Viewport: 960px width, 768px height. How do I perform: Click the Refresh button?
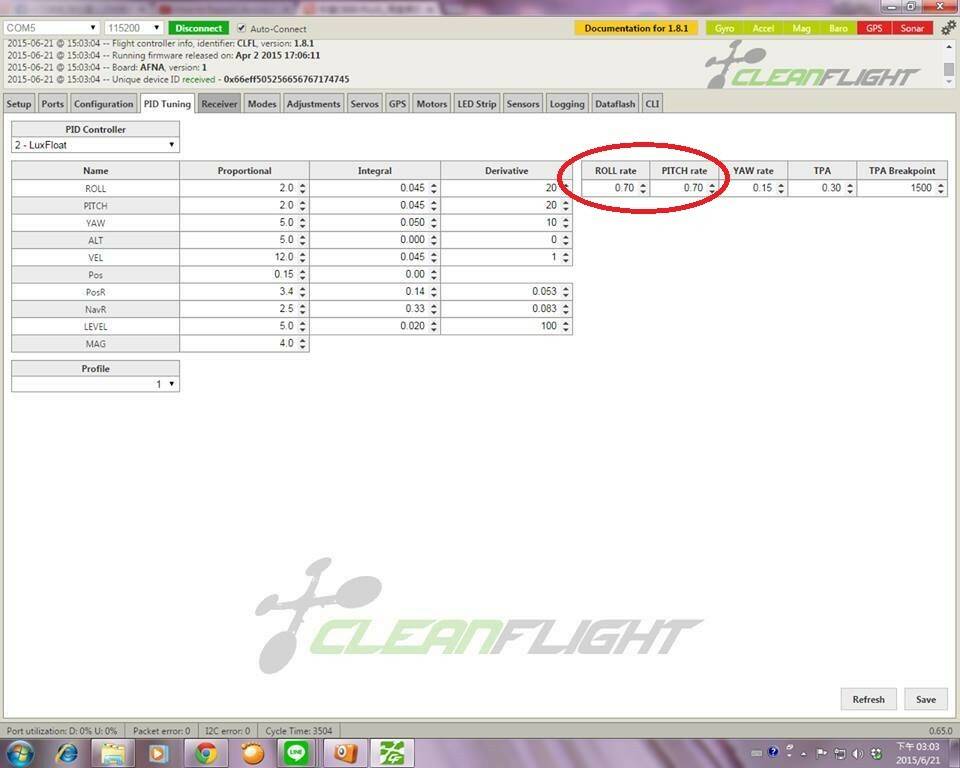click(x=868, y=699)
